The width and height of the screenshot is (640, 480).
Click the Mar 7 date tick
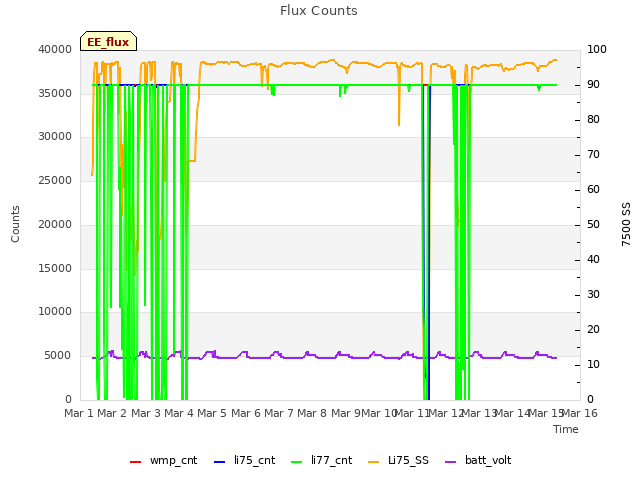(279, 413)
